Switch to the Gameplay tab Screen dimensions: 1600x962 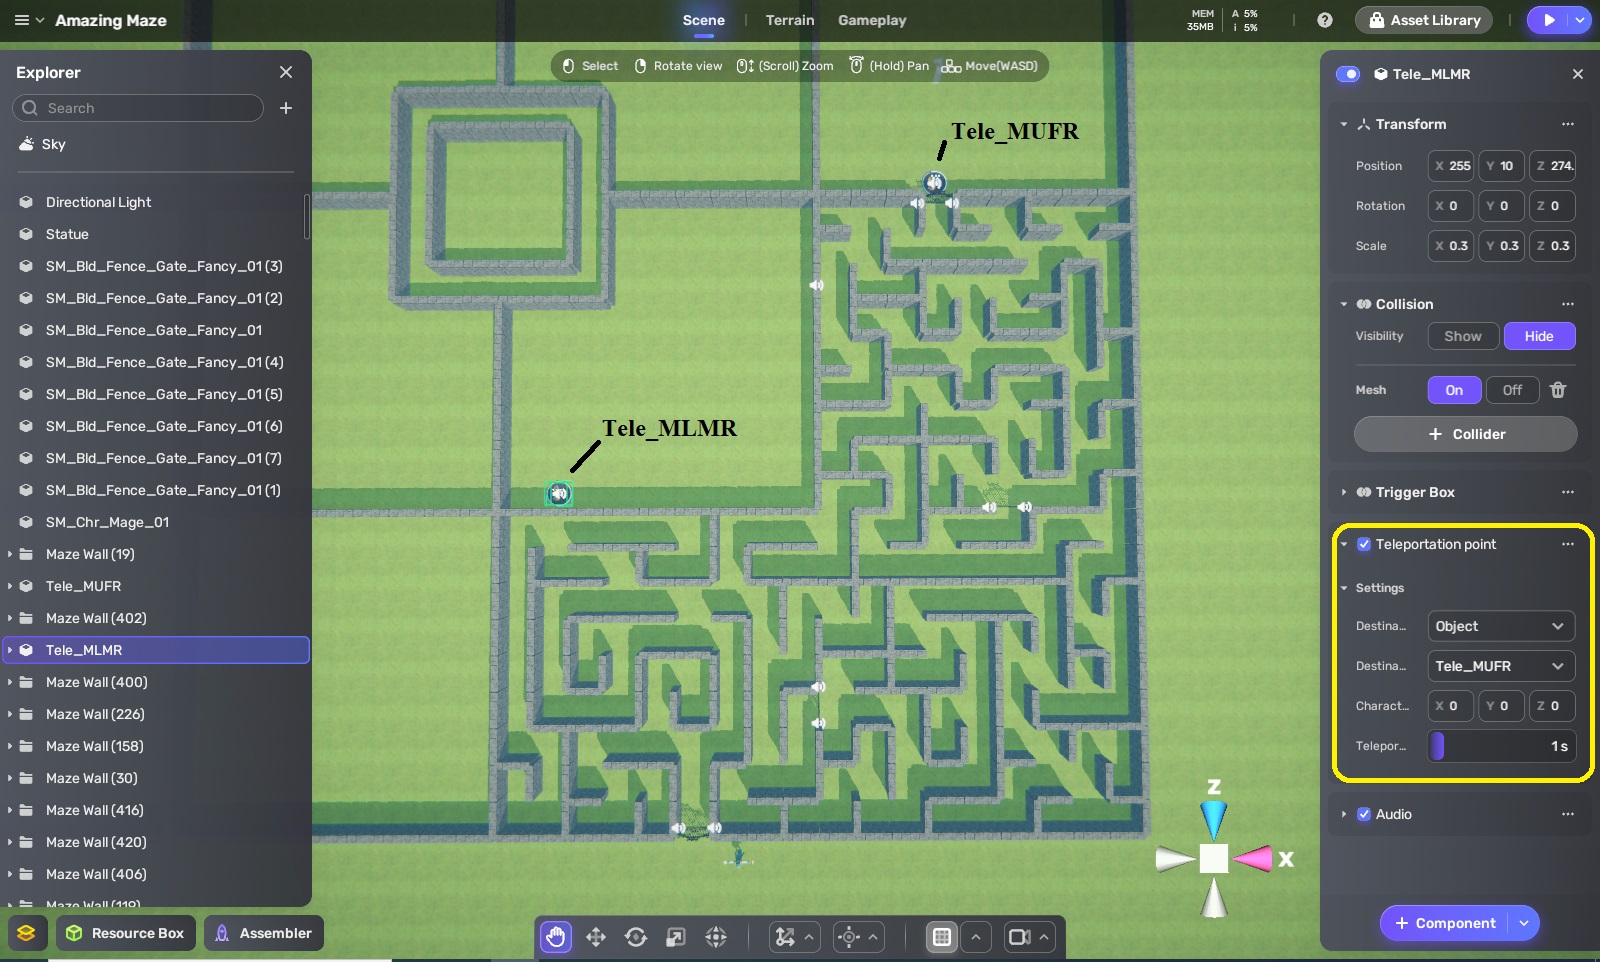tap(872, 20)
